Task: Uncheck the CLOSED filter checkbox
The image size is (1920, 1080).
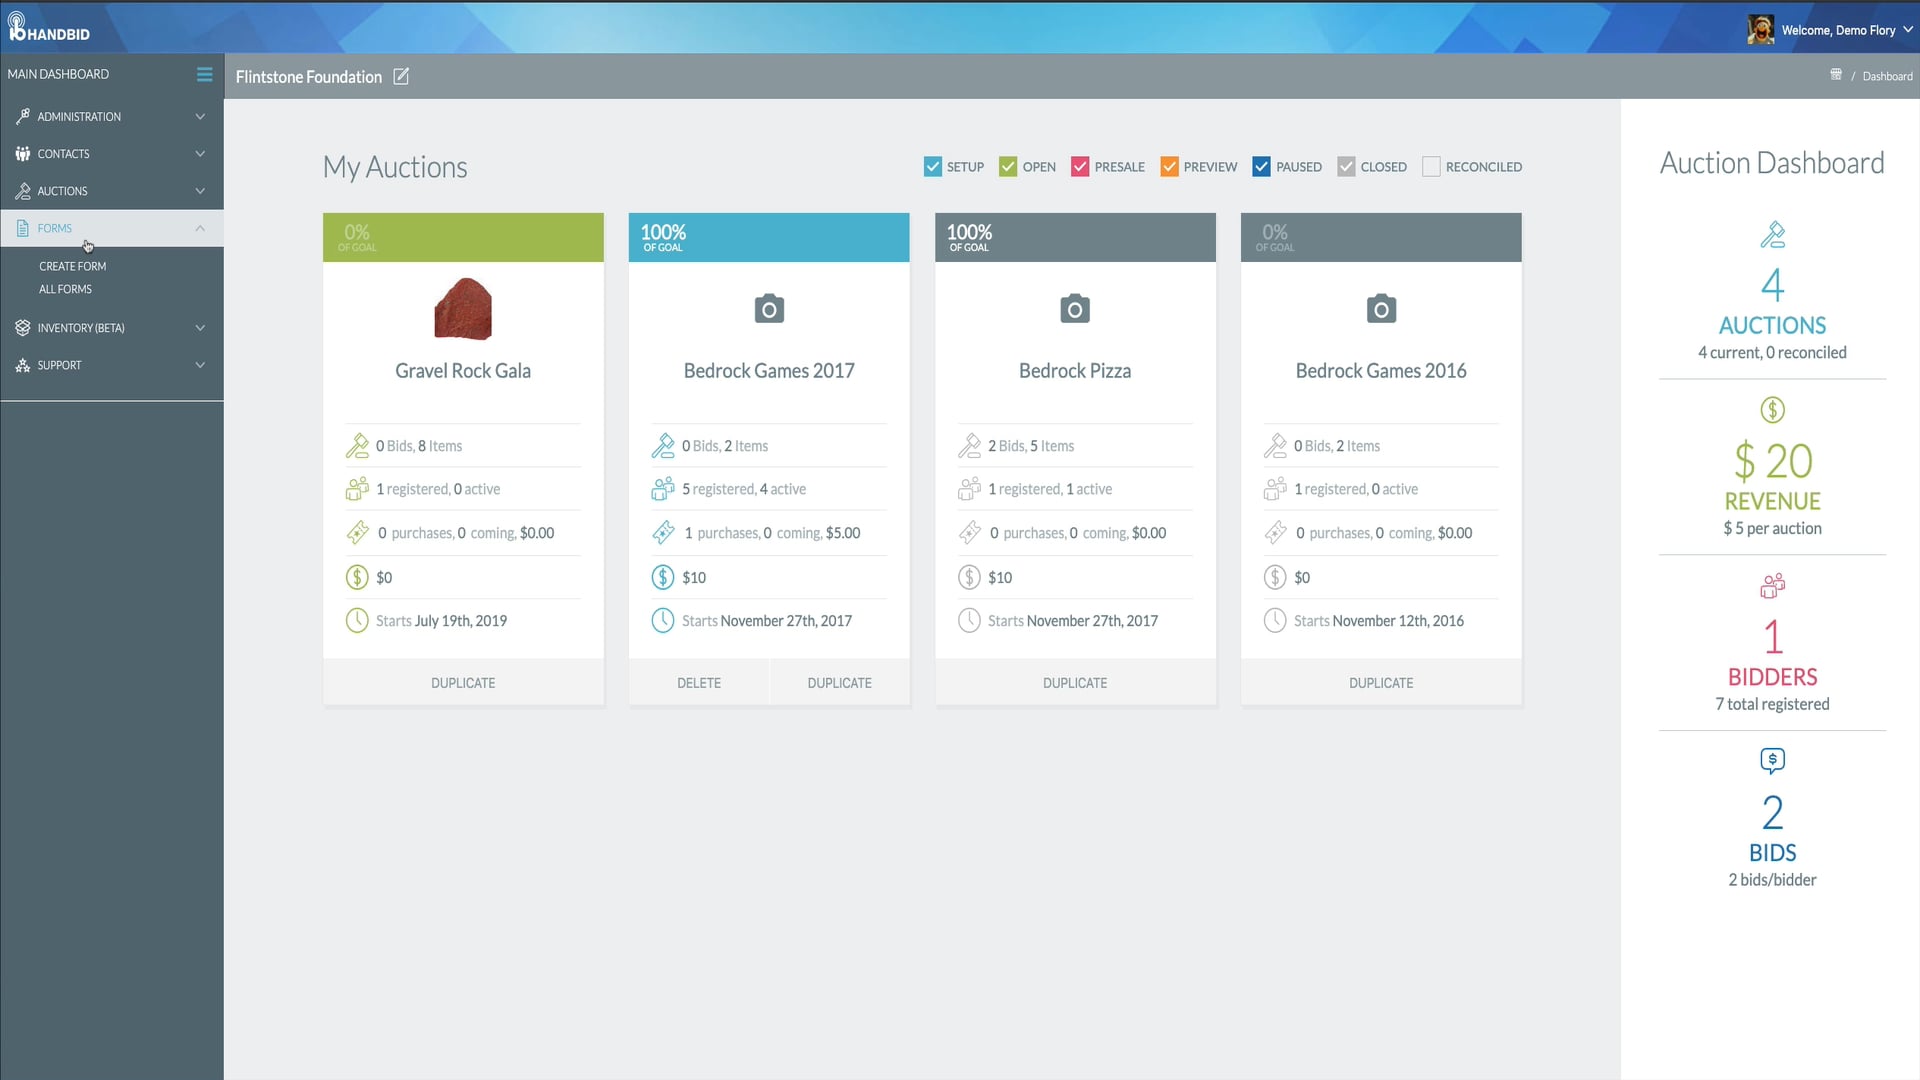Action: coord(1346,167)
